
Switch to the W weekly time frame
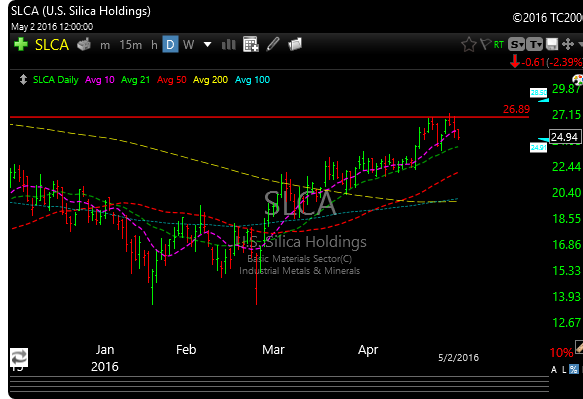(x=189, y=45)
